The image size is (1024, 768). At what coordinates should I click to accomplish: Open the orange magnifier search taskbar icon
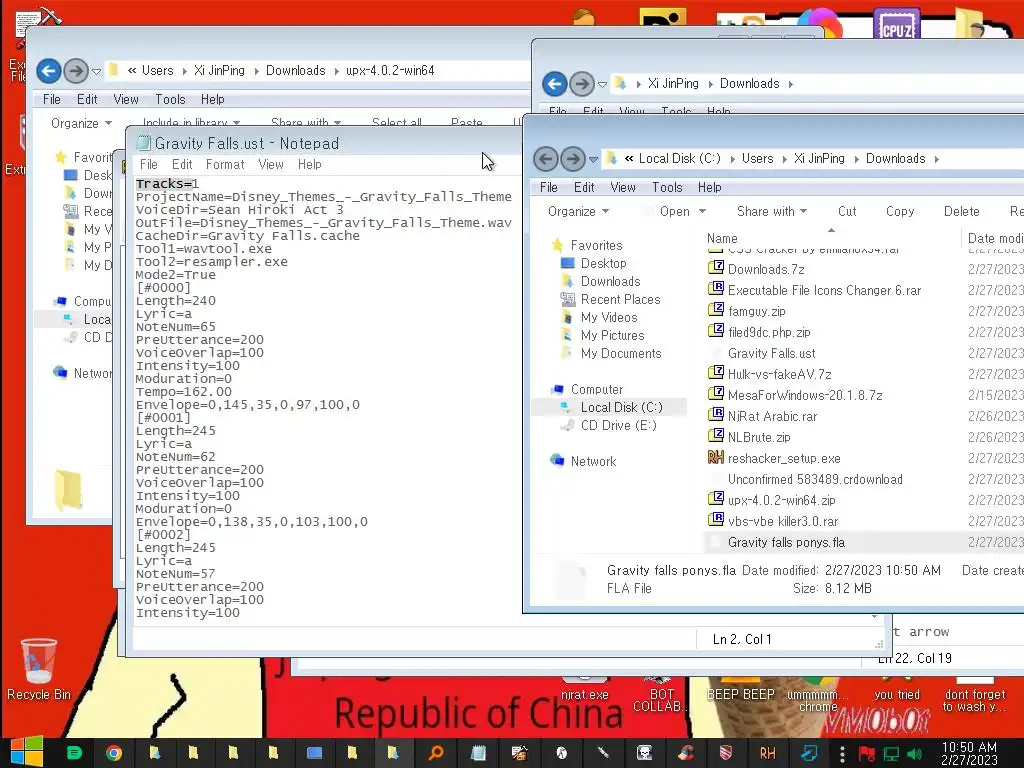pyautogui.click(x=436, y=753)
